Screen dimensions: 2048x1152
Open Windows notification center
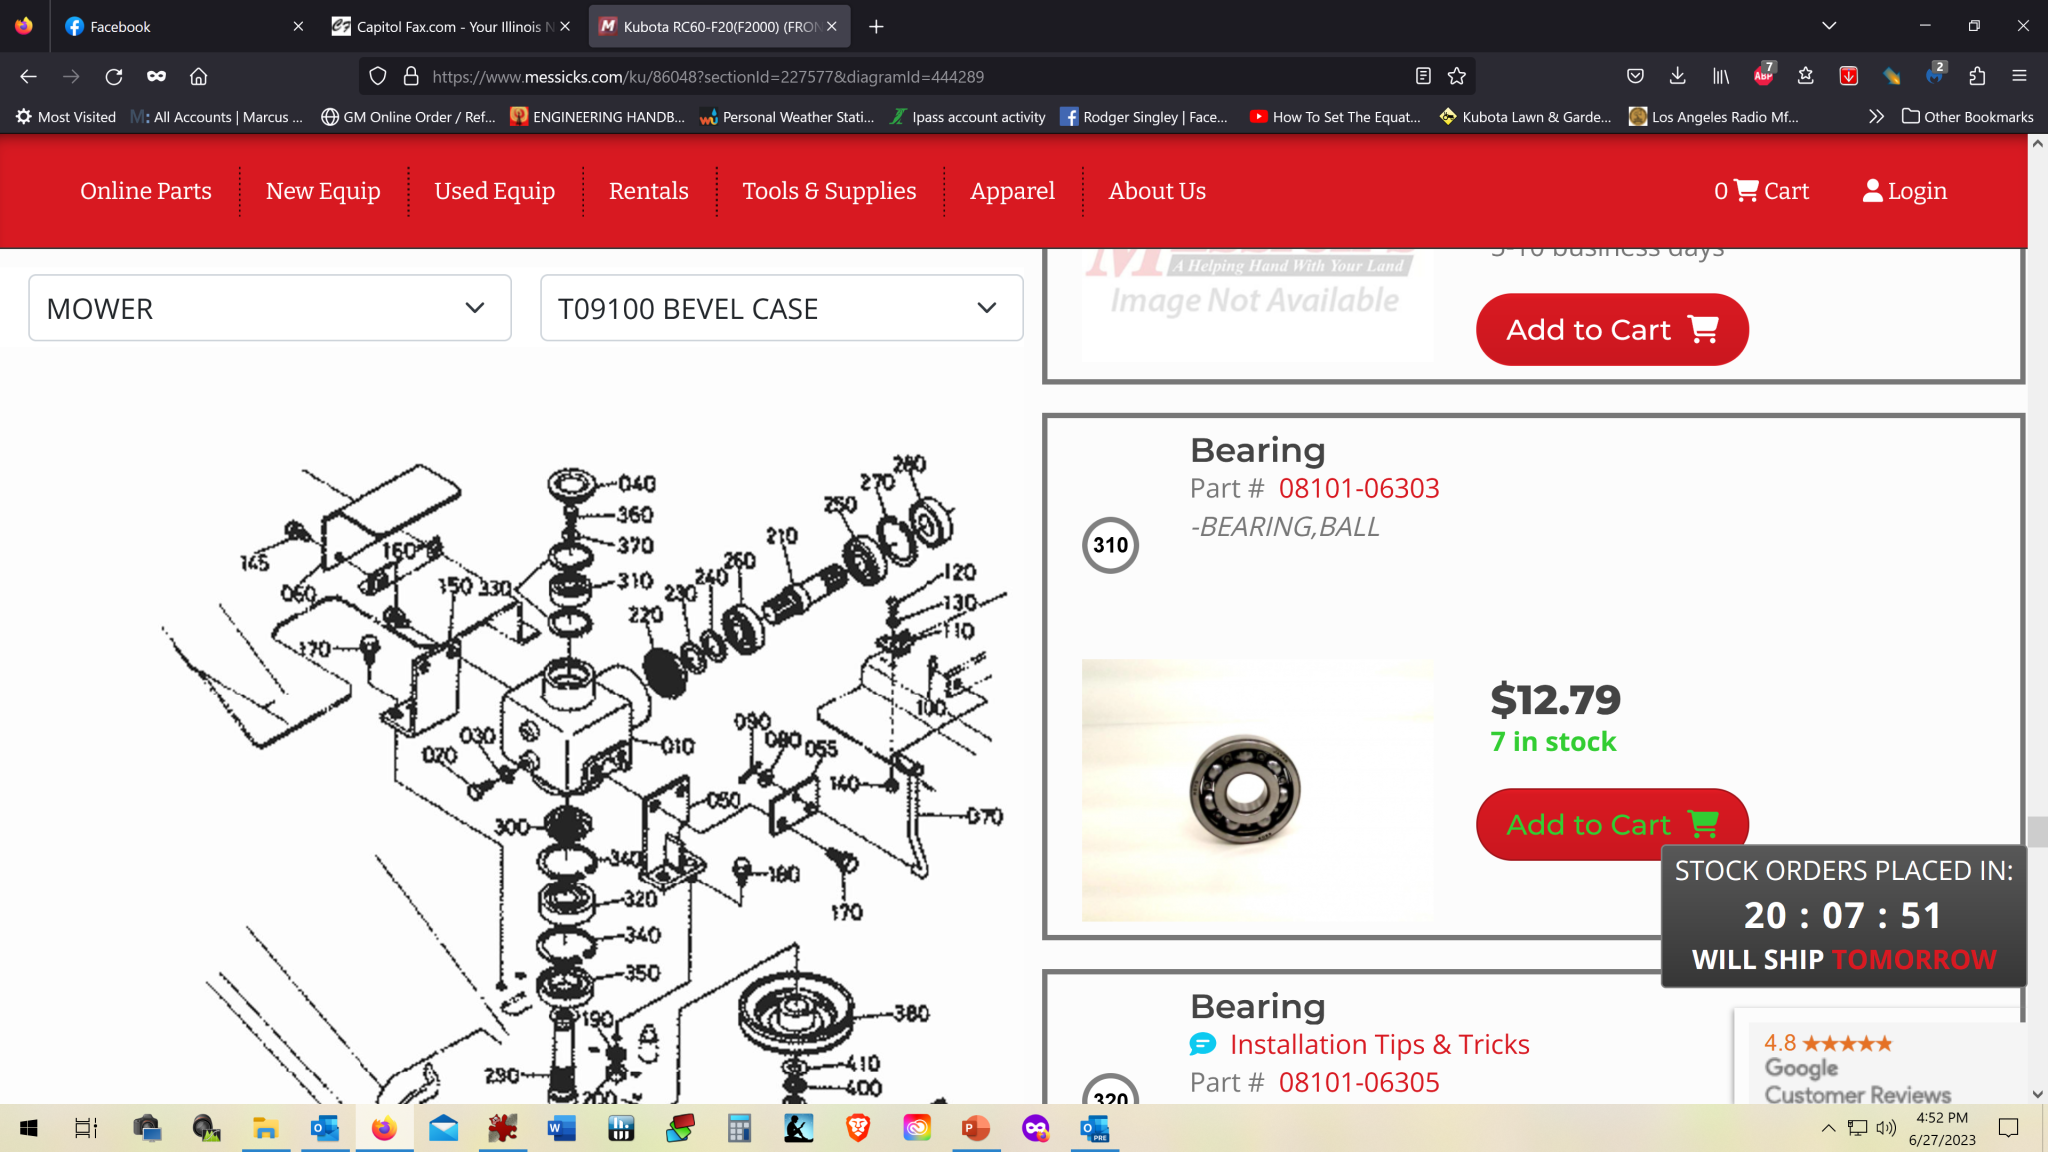tap(2008, 1128)
